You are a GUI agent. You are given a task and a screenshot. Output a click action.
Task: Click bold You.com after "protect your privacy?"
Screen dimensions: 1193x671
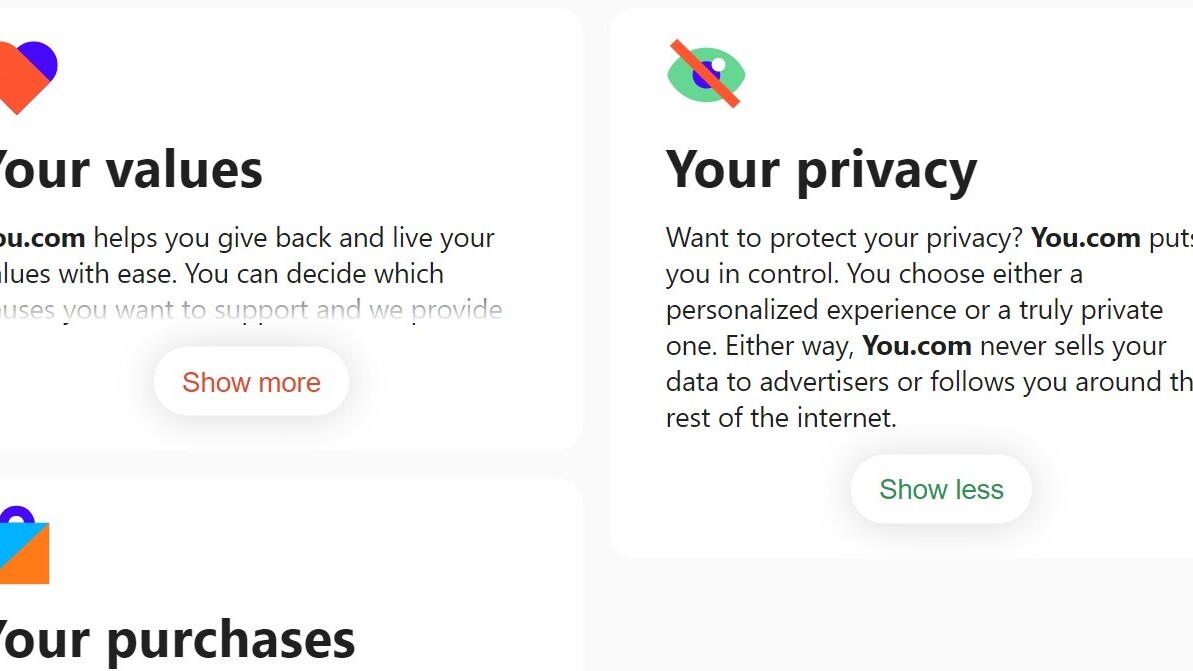(1085, 238)
